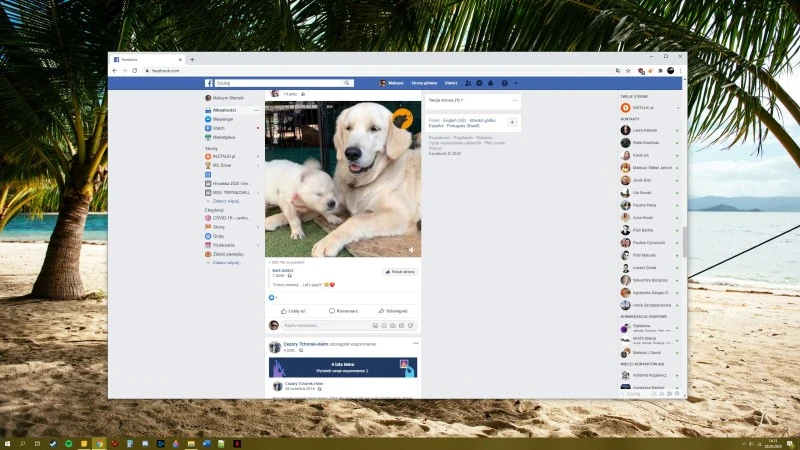Open the options dots next to Aktualności
800x450 pixels.
tap(257, 110)
